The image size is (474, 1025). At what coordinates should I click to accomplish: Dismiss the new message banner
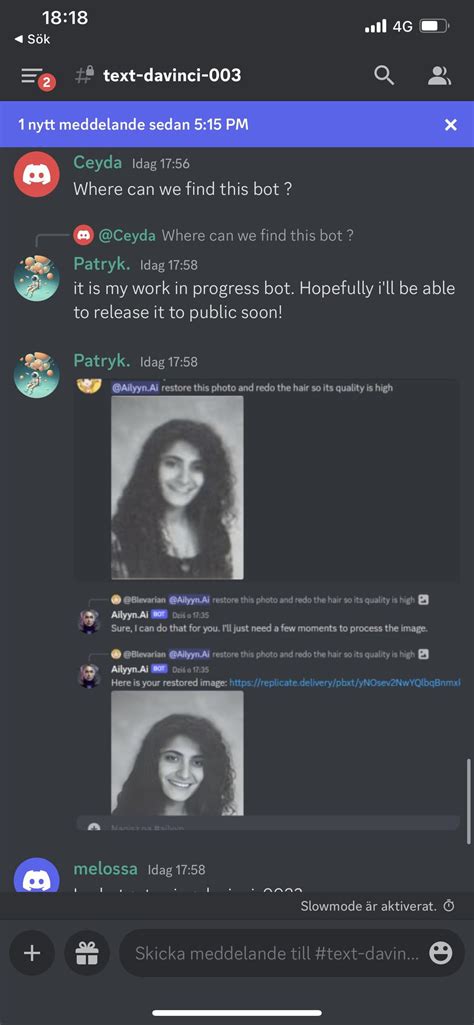pyautogui.click(x=450, y=125)
